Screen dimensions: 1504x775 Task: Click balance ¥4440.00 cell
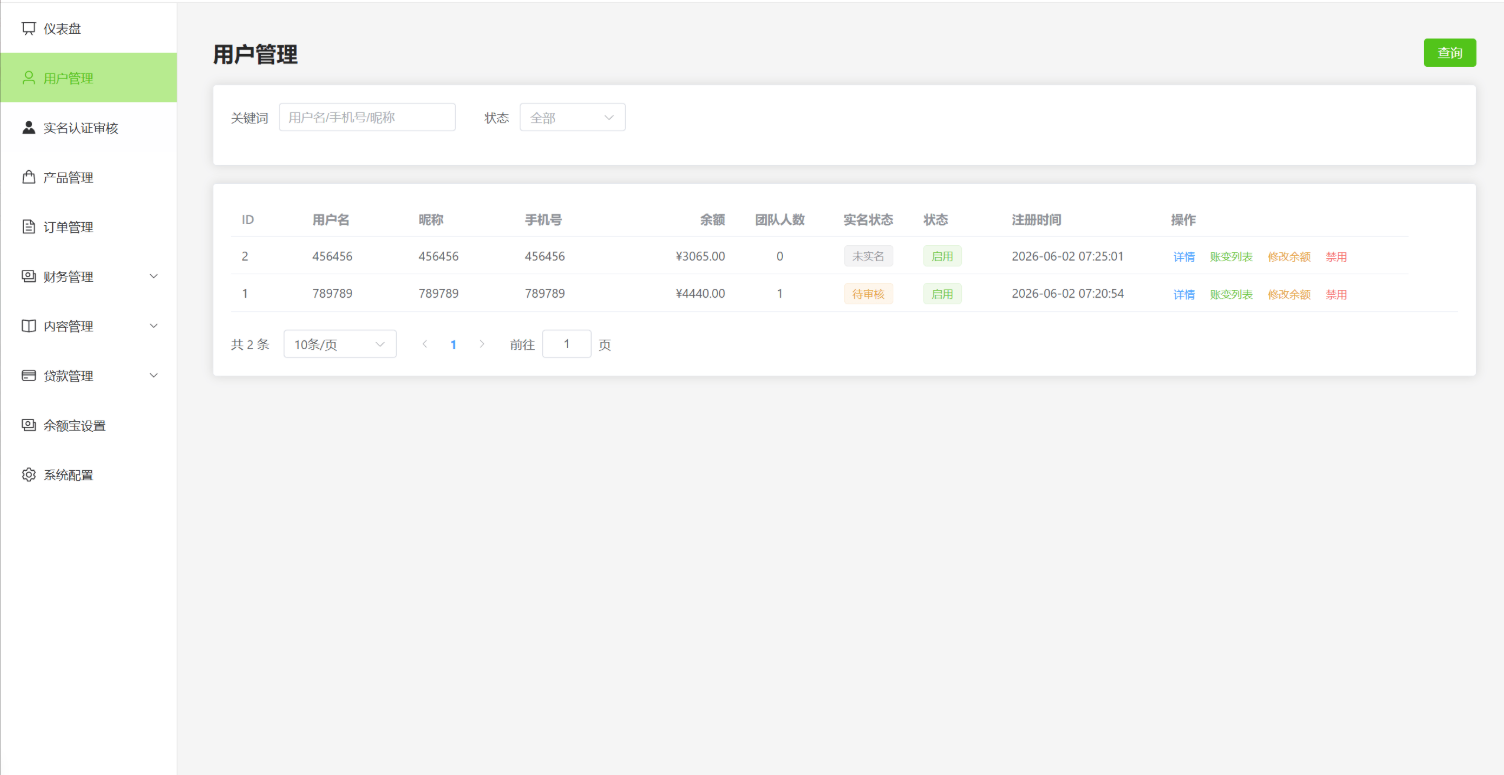[700, 294]
